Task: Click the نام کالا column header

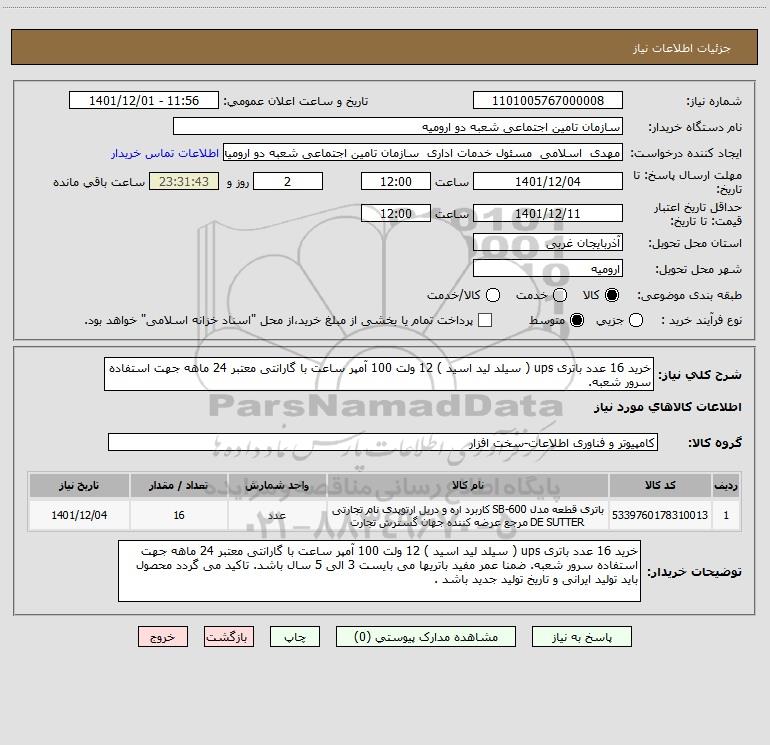Action: pyautogui.click(x=468, y=486)
